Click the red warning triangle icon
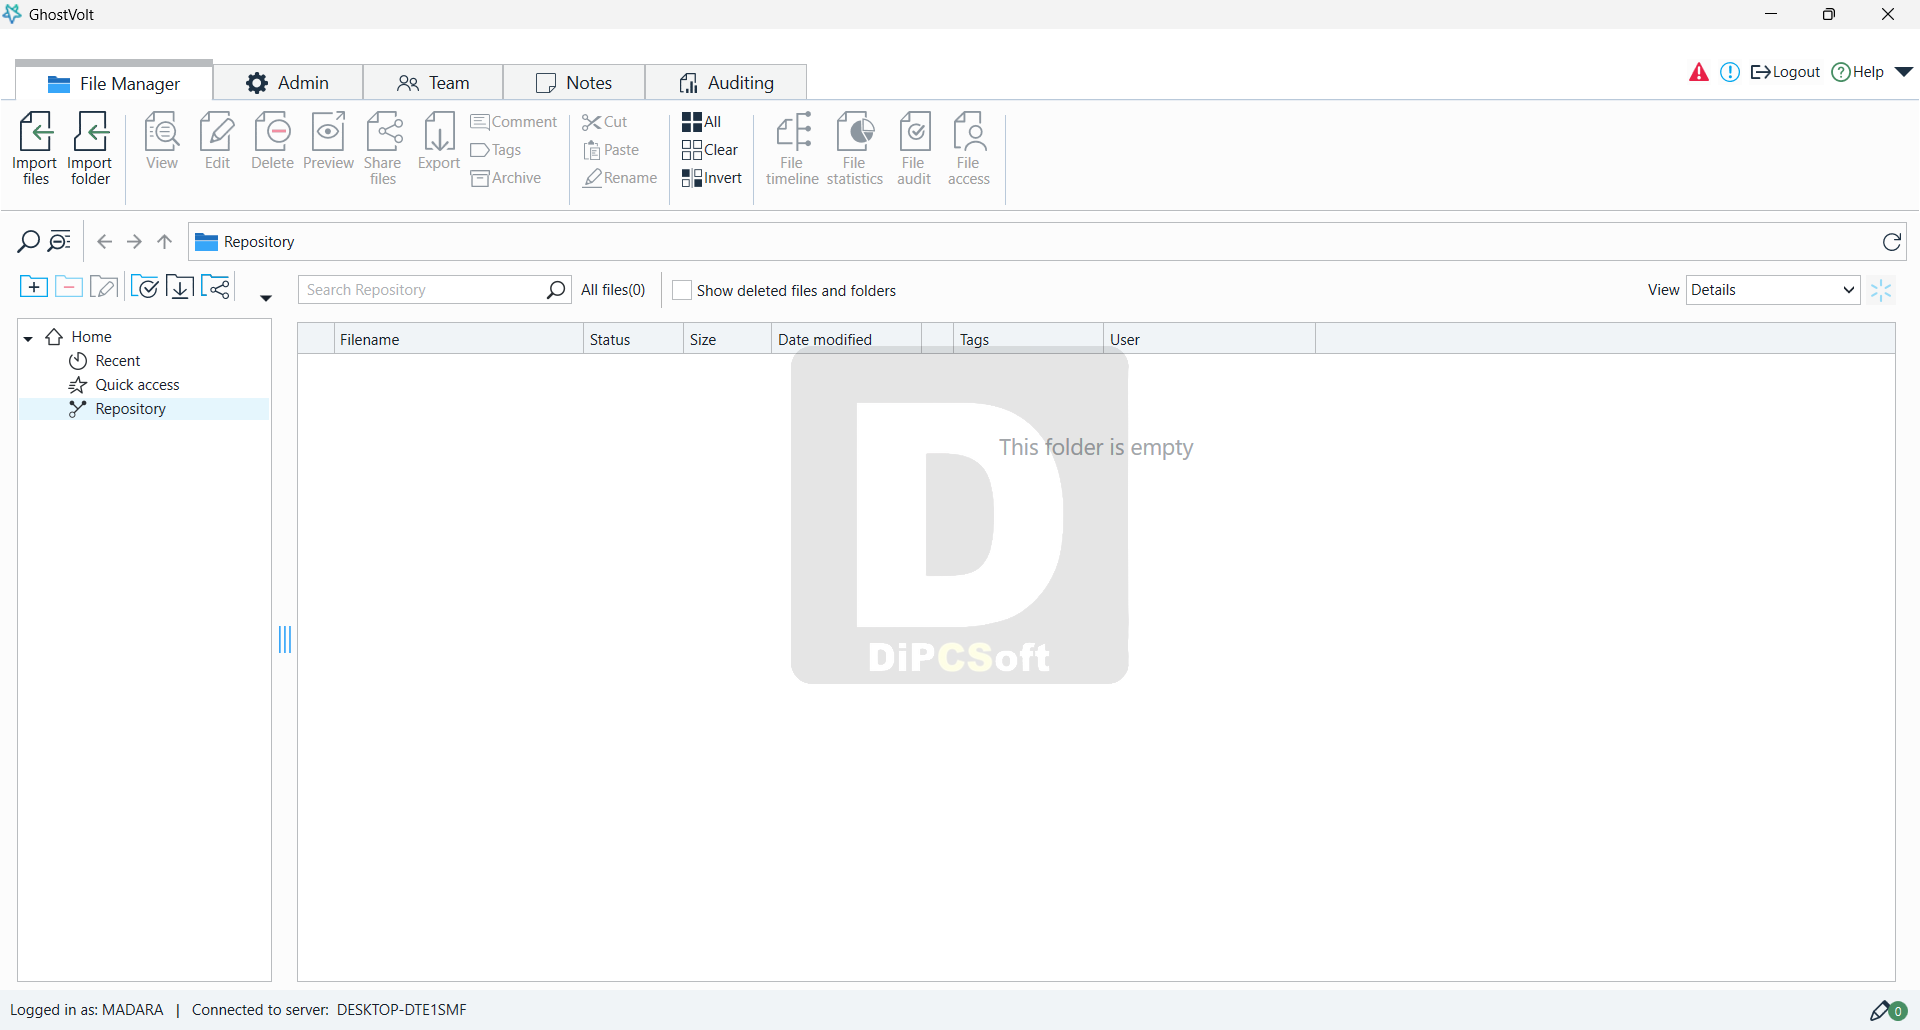 [1698, 72]
